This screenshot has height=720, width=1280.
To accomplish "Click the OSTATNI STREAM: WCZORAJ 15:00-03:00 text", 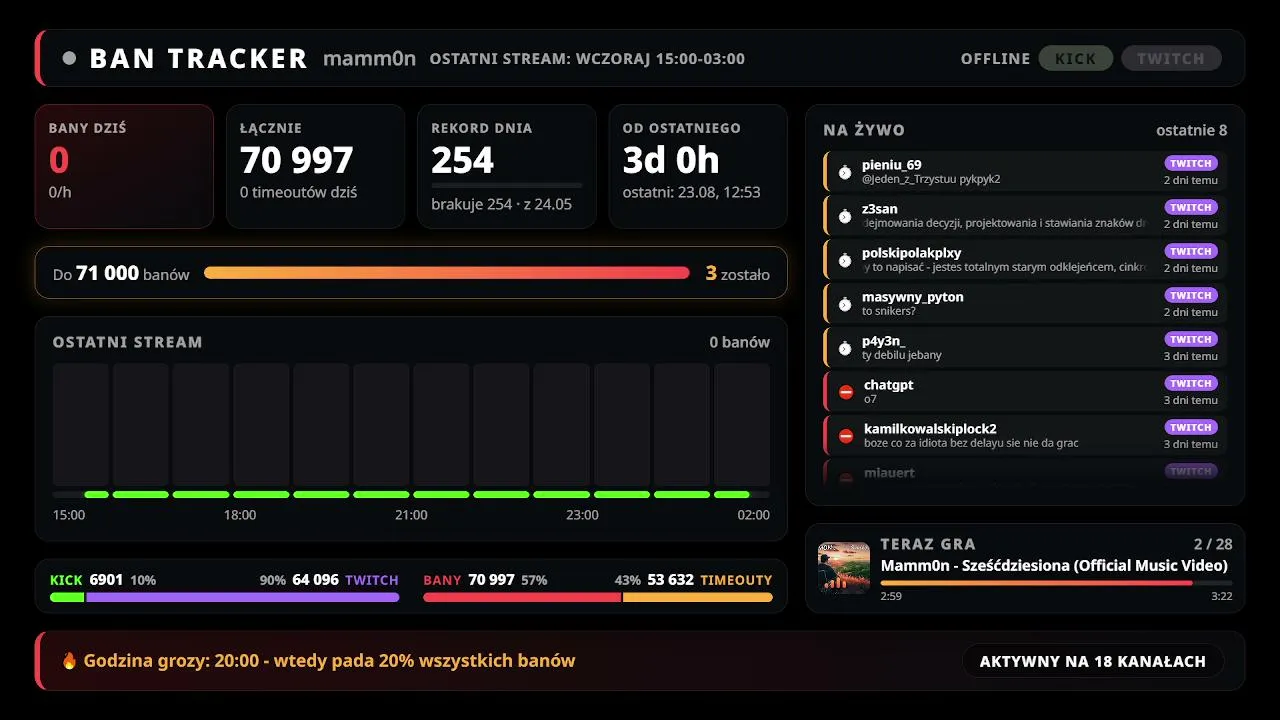I will pos(587,58).
